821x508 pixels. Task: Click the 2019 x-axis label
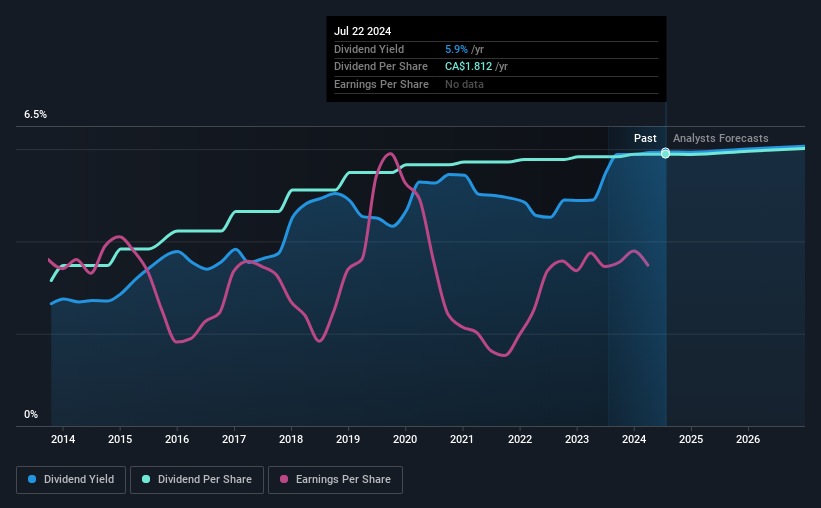point(348,439)
